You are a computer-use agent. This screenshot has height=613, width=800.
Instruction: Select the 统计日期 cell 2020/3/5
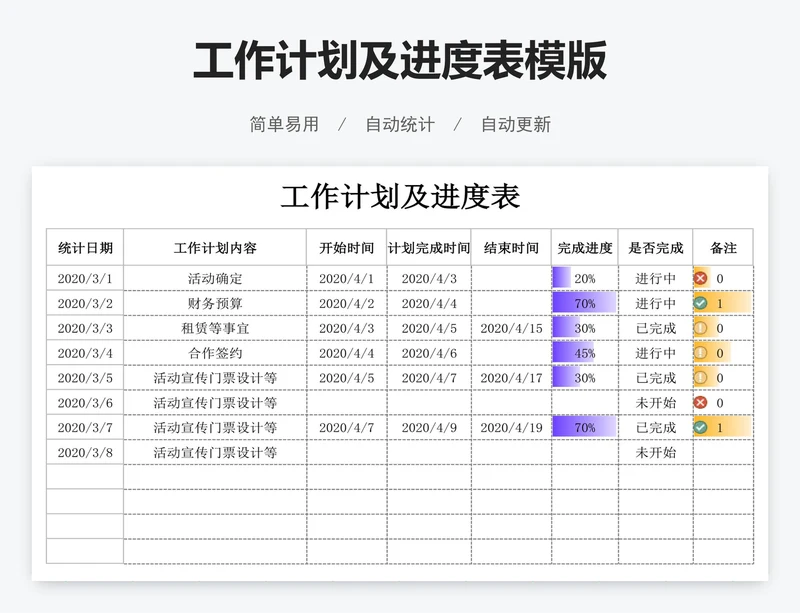pyautogui.click(x=85, y=378)
